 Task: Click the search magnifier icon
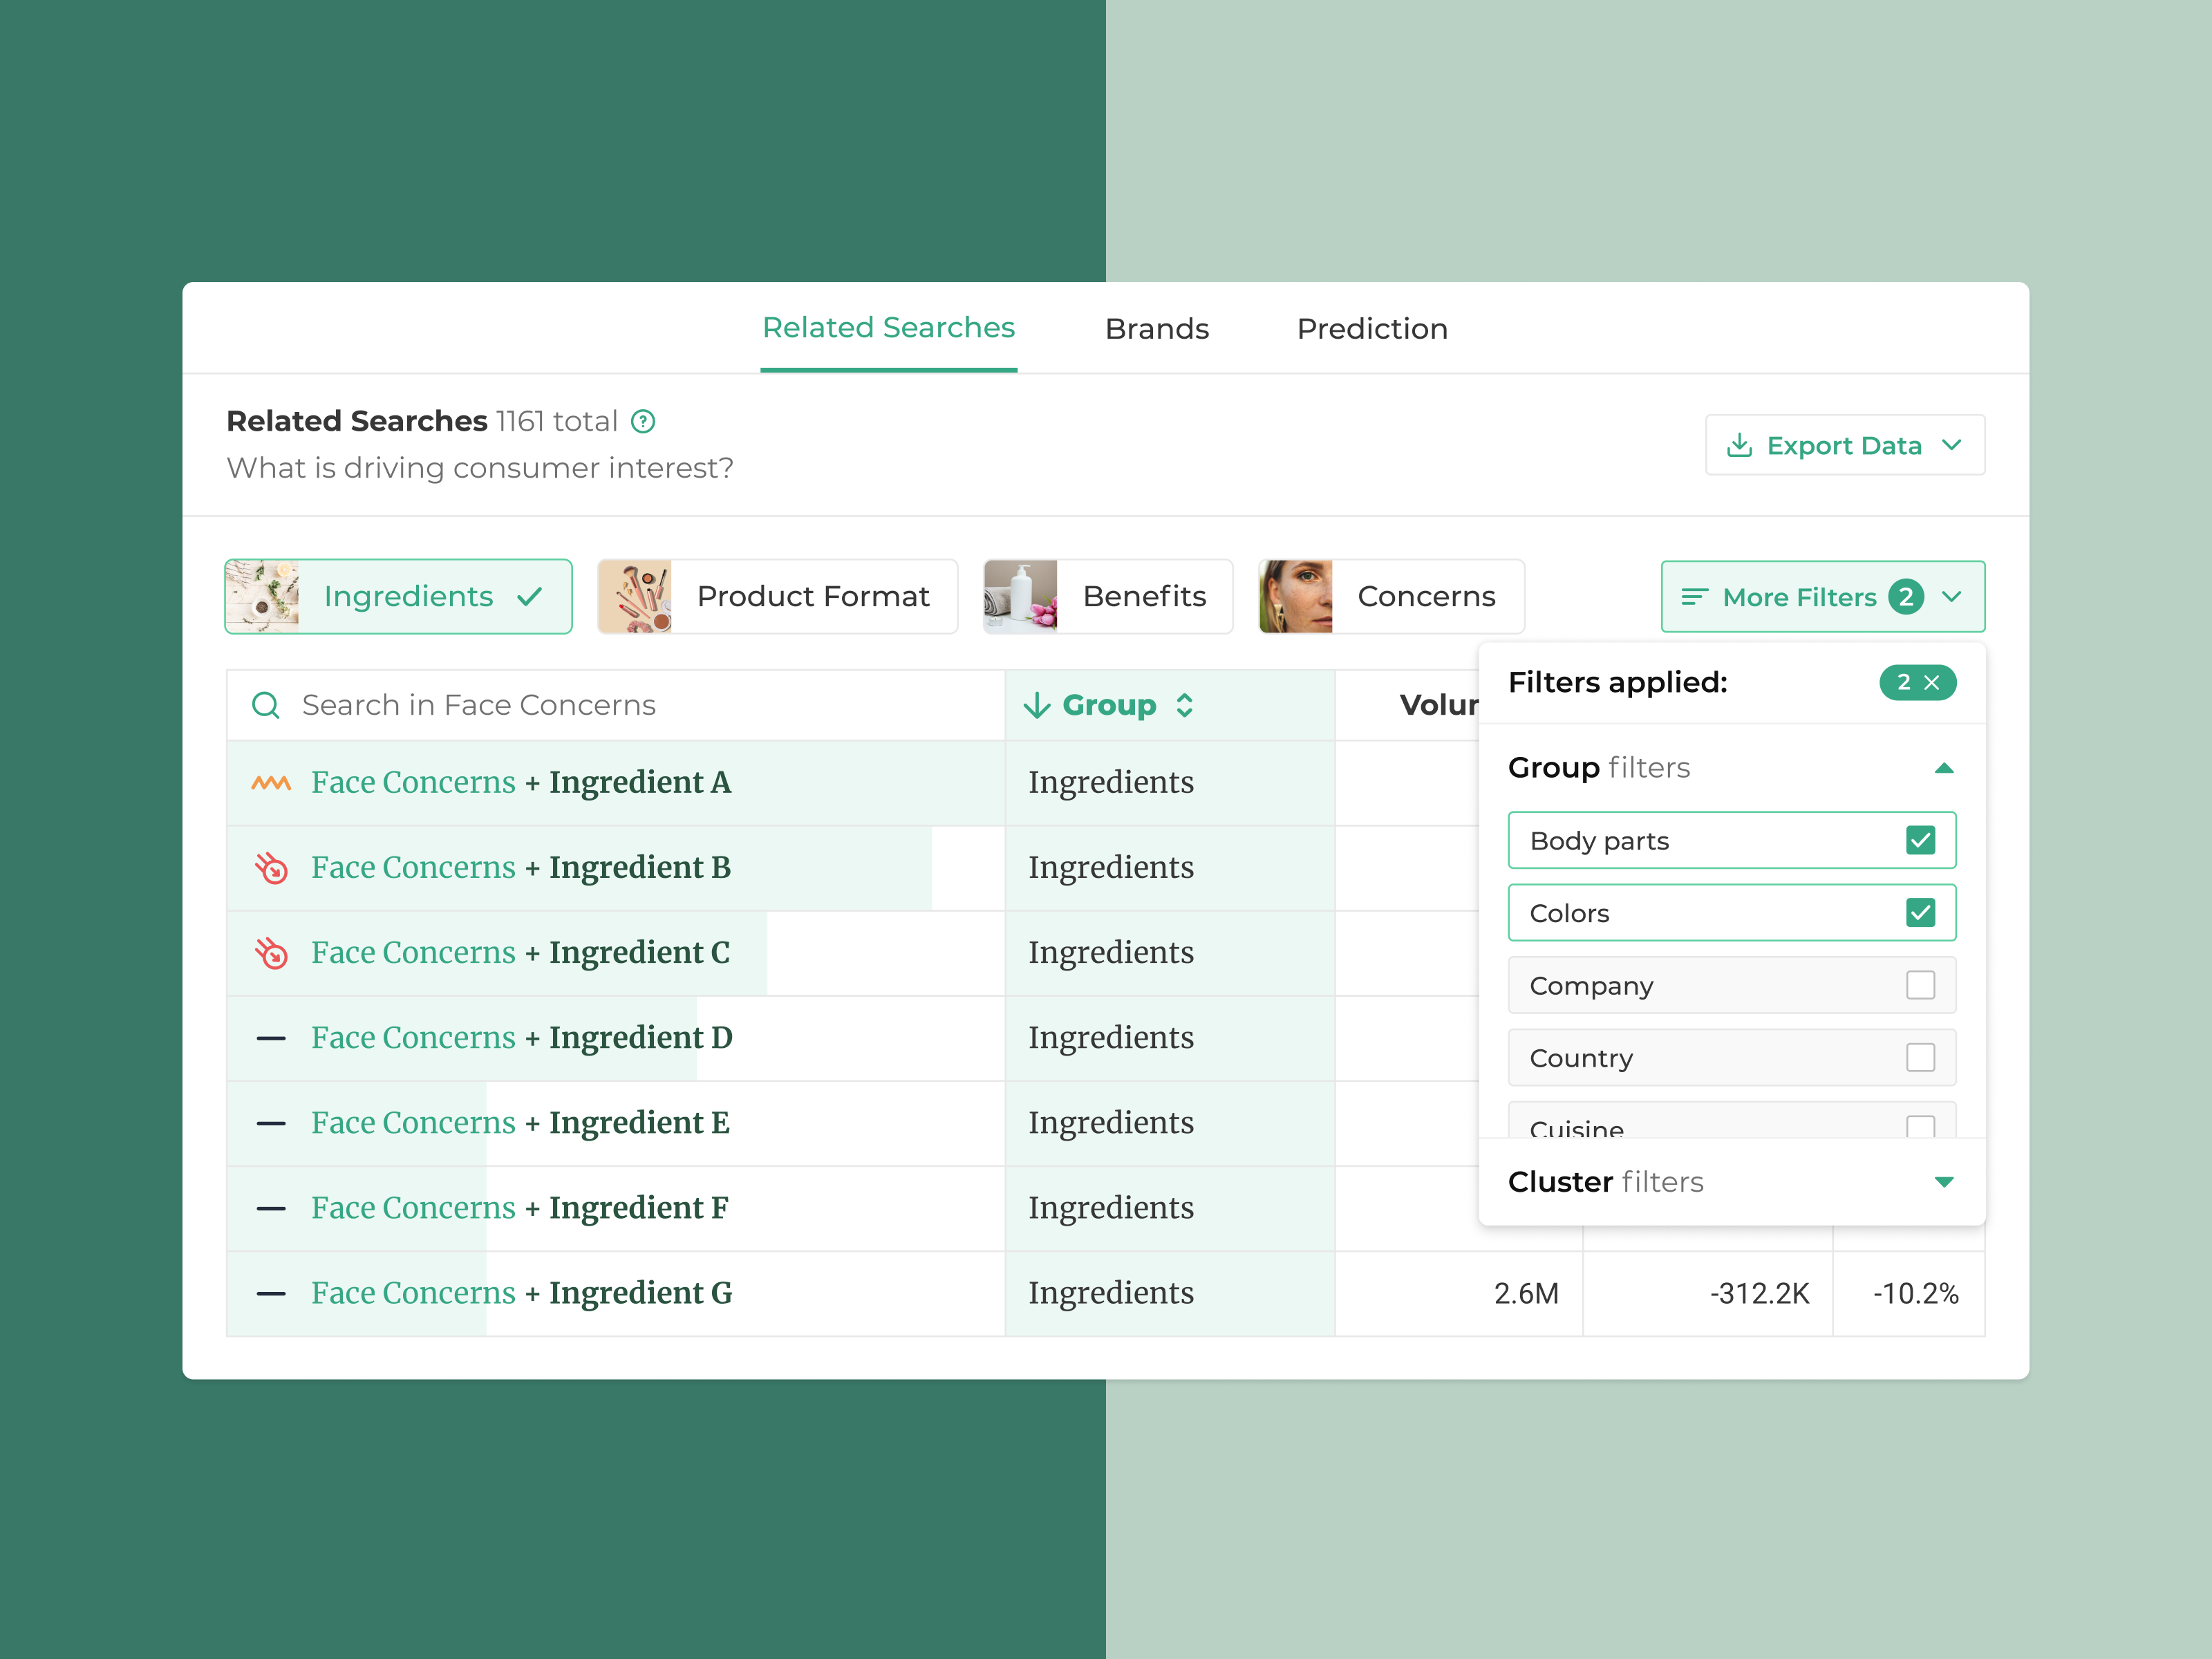[265, 705]
